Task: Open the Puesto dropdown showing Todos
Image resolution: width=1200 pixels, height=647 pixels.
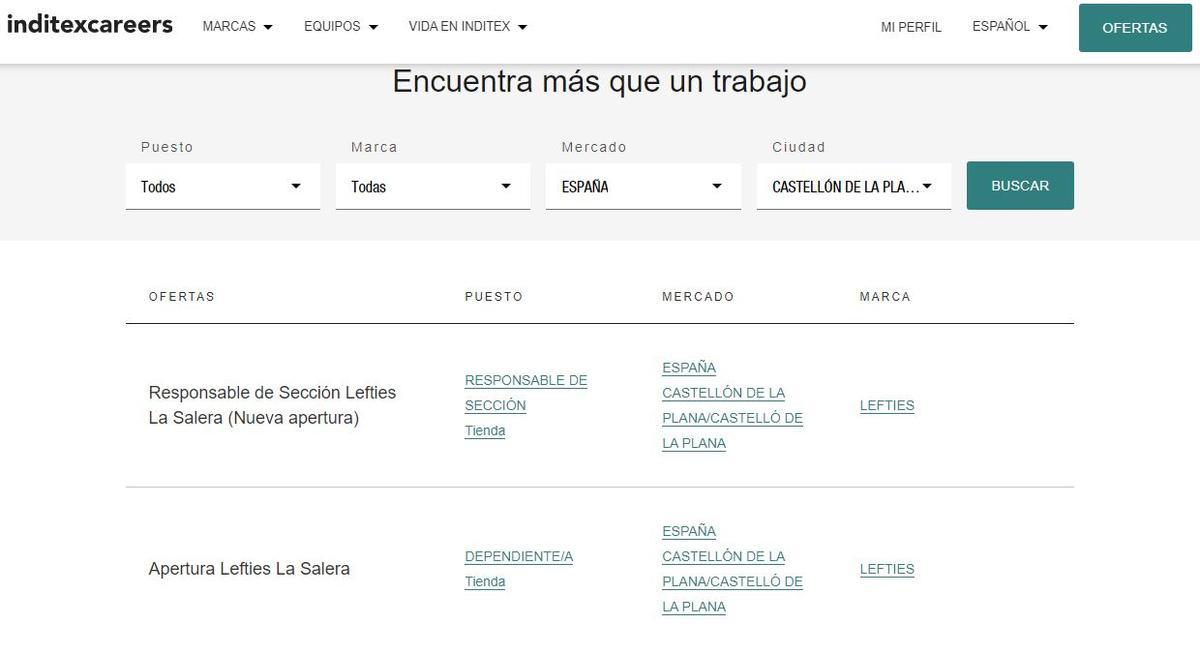Action: 222,186
